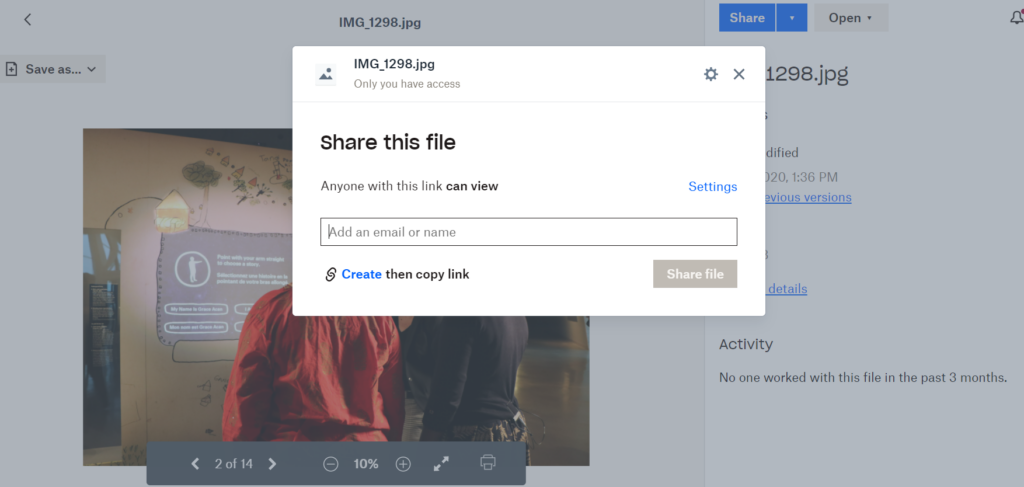Zoom out using the minus icon
Viewport: 1024px width, 487px height.
(330, 464)
